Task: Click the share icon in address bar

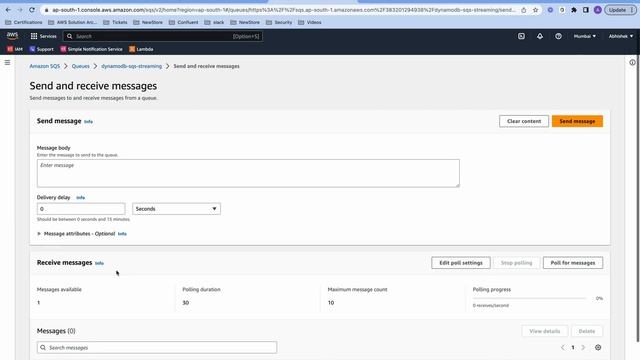Action: click(x=524, y=10)
